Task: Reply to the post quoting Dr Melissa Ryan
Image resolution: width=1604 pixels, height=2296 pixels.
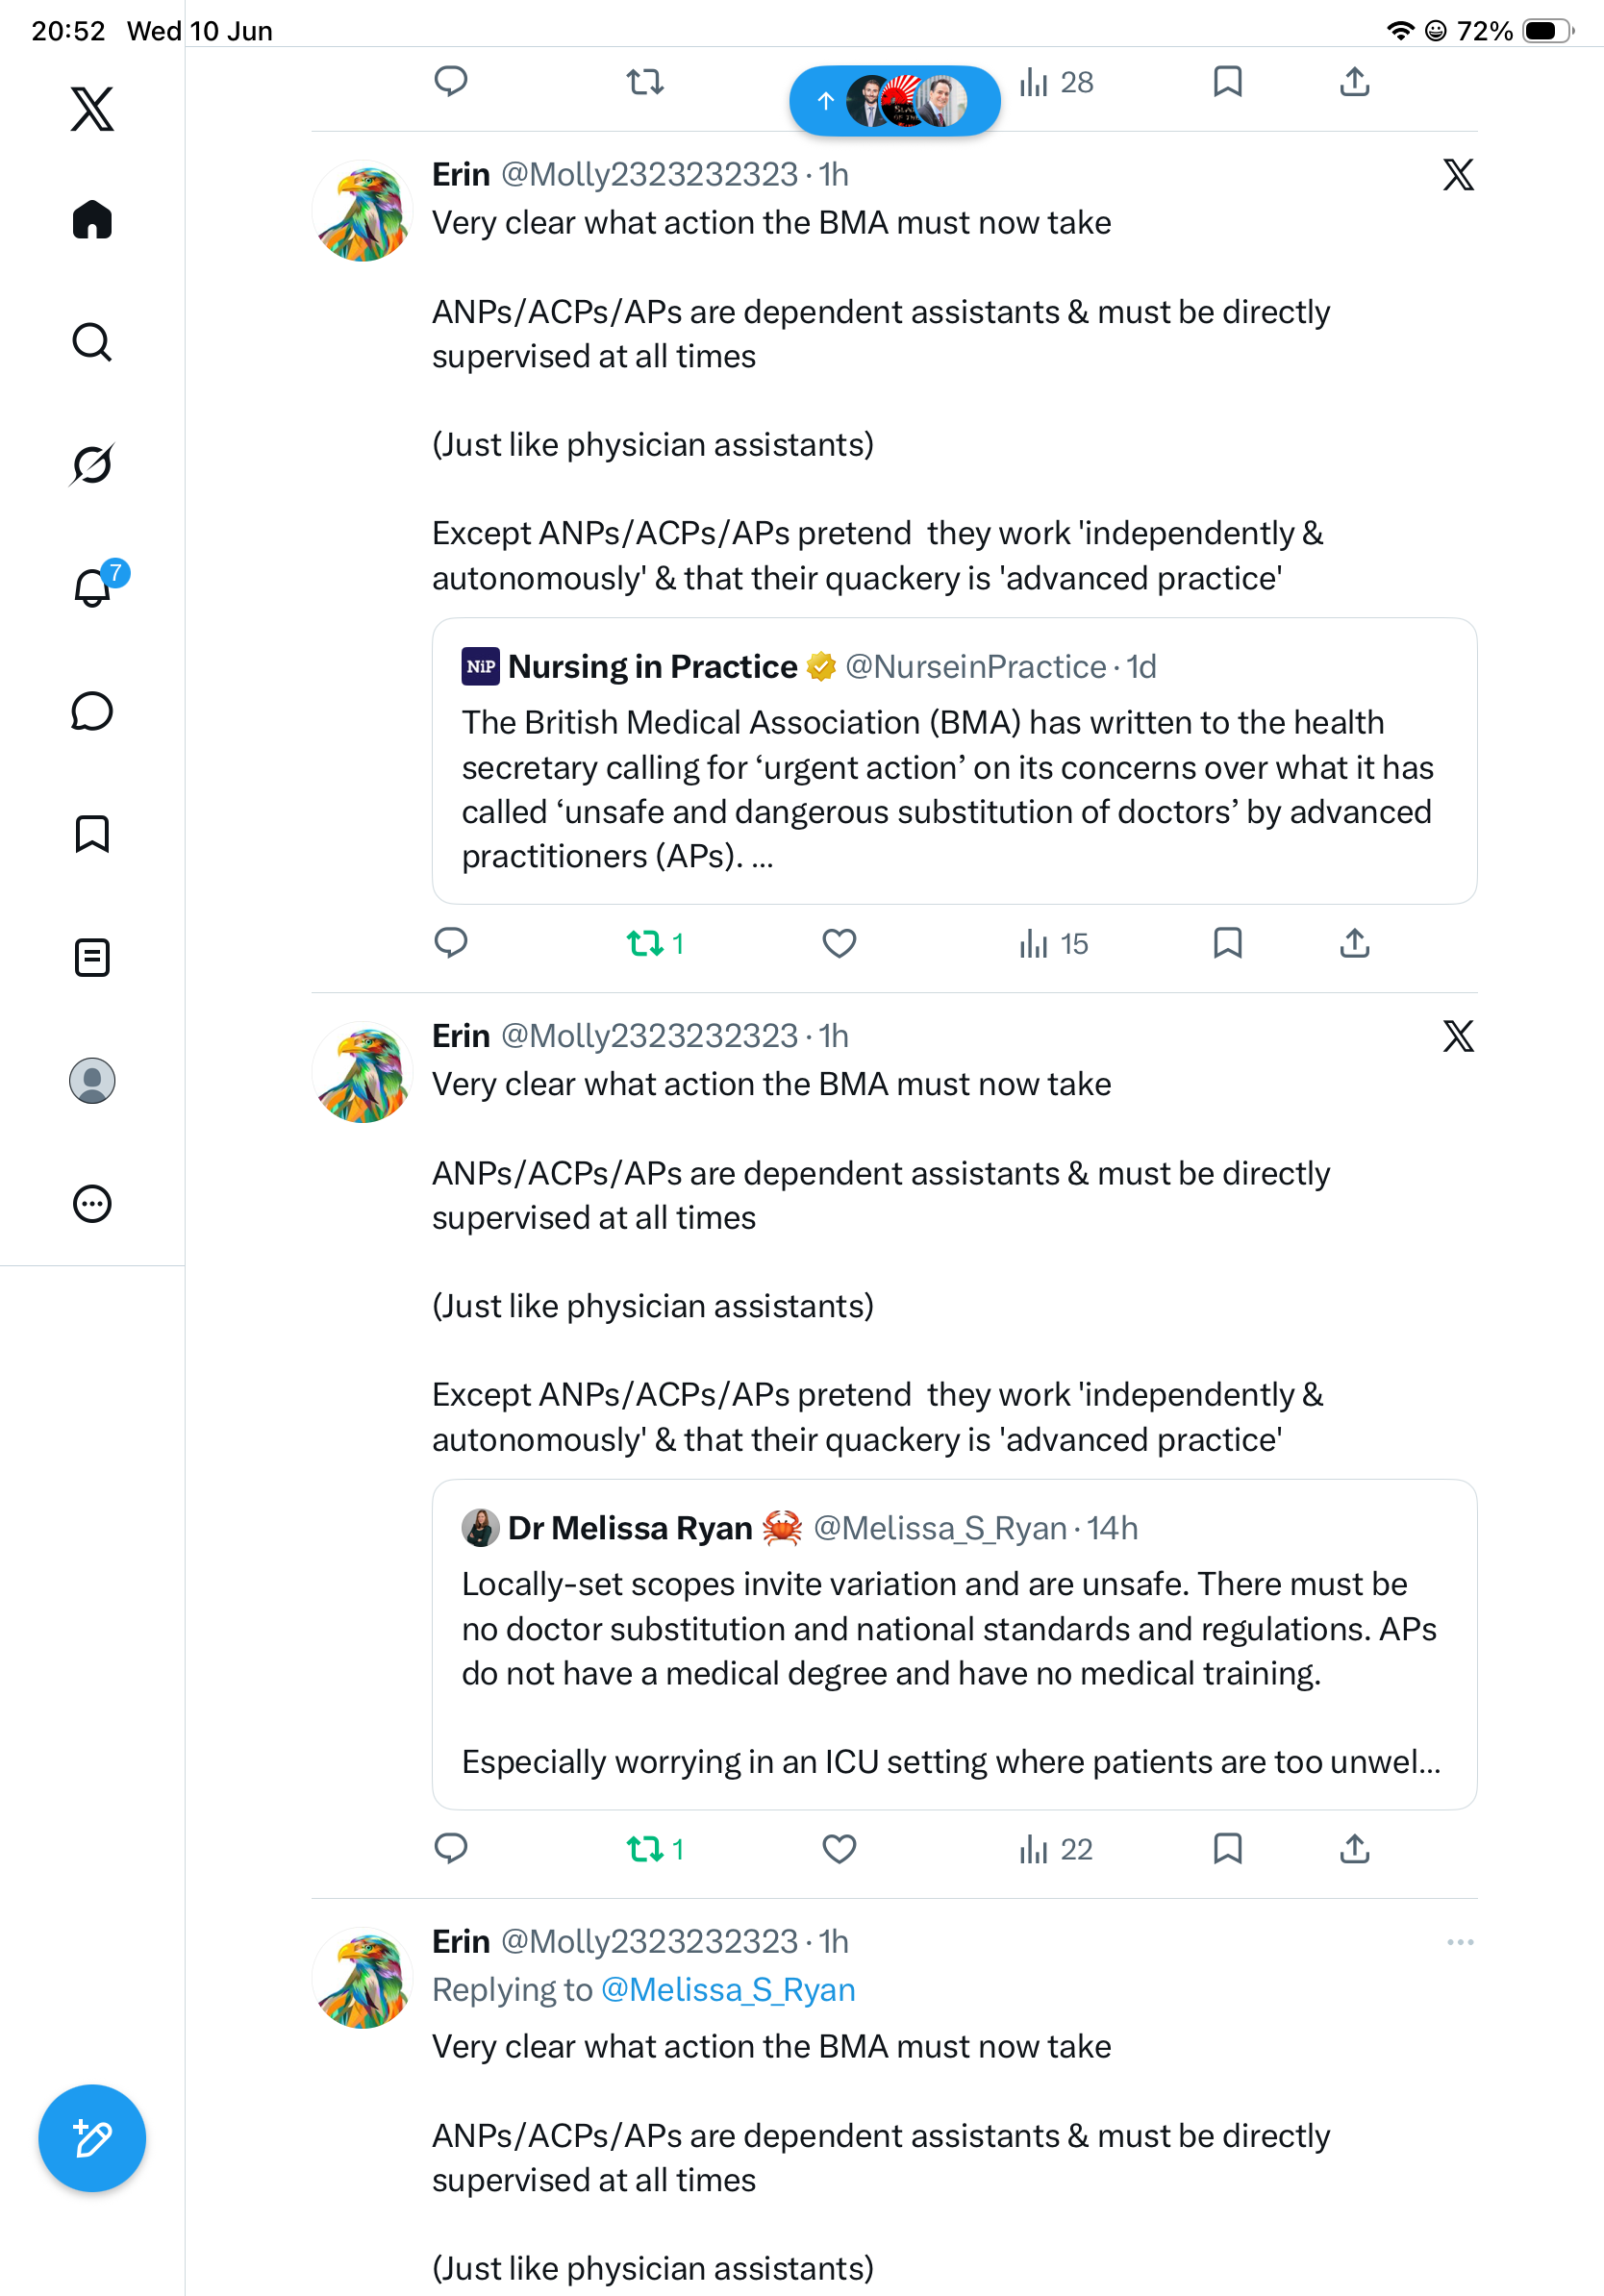Action: [x=451, y=1849]
